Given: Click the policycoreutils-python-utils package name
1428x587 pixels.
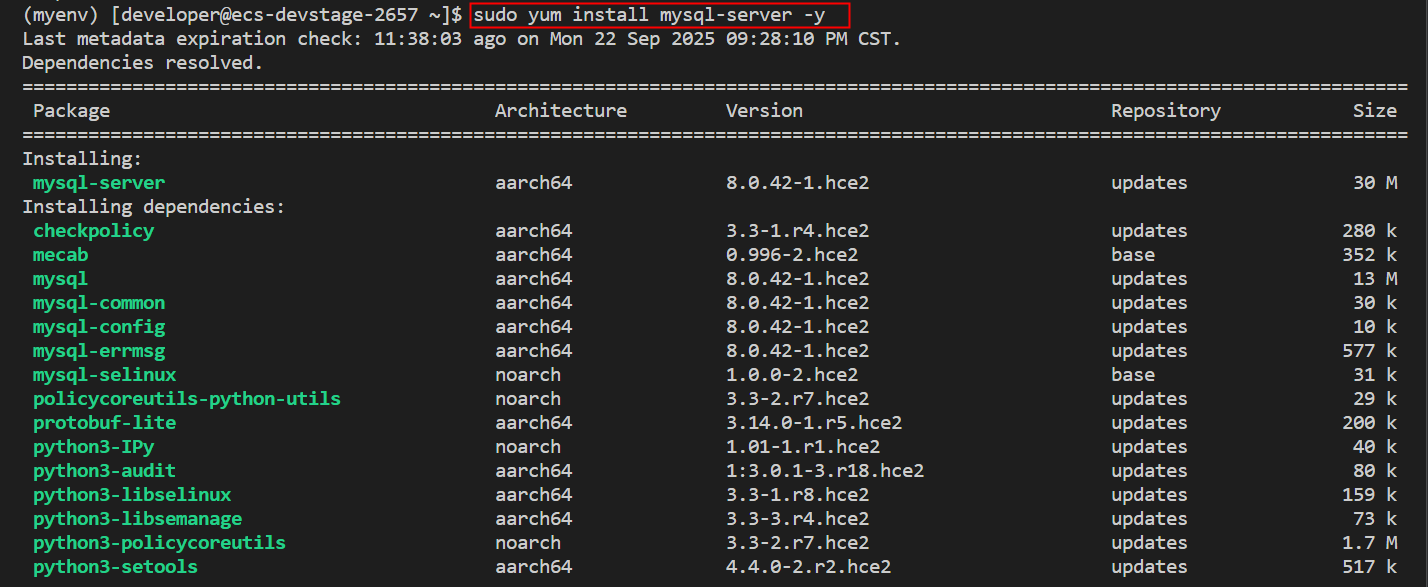Looking at the screenshot, I should click(x=187, y=399).
